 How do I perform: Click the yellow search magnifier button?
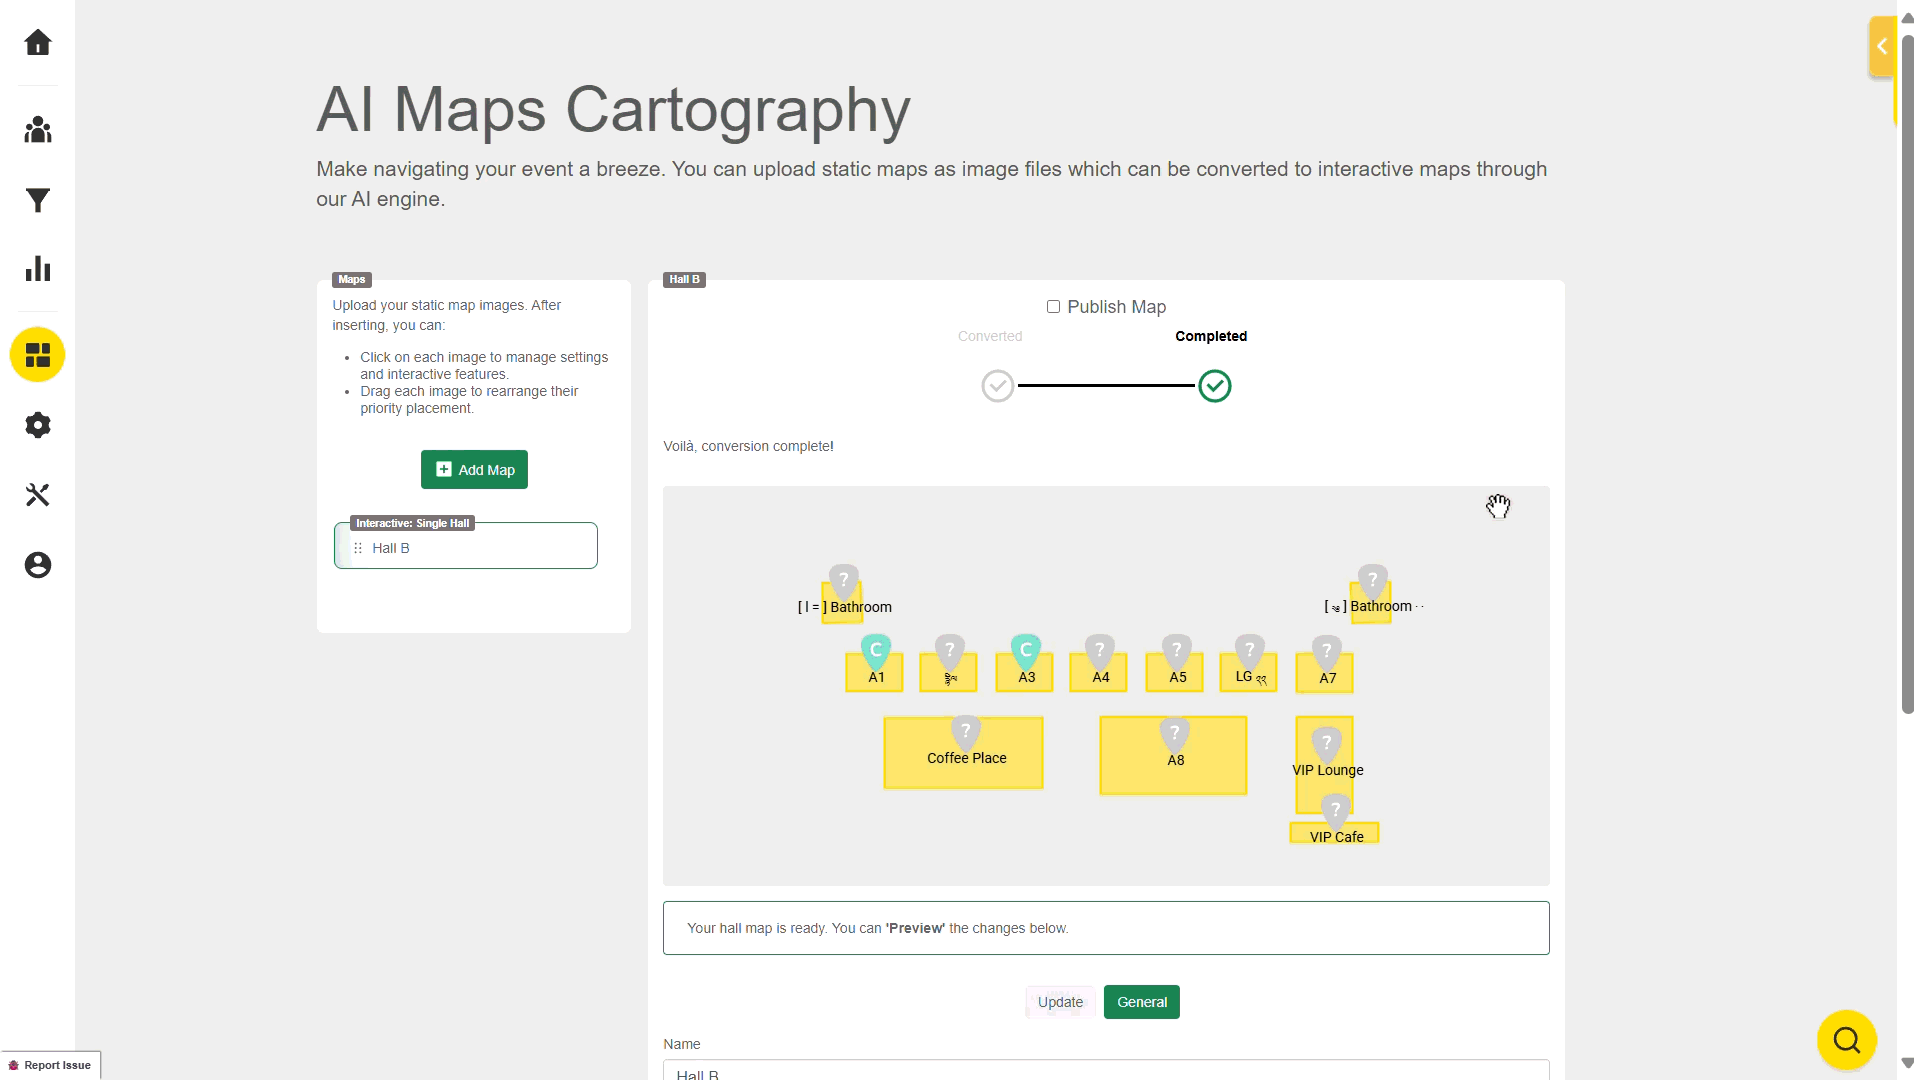pos(1846,1040)
